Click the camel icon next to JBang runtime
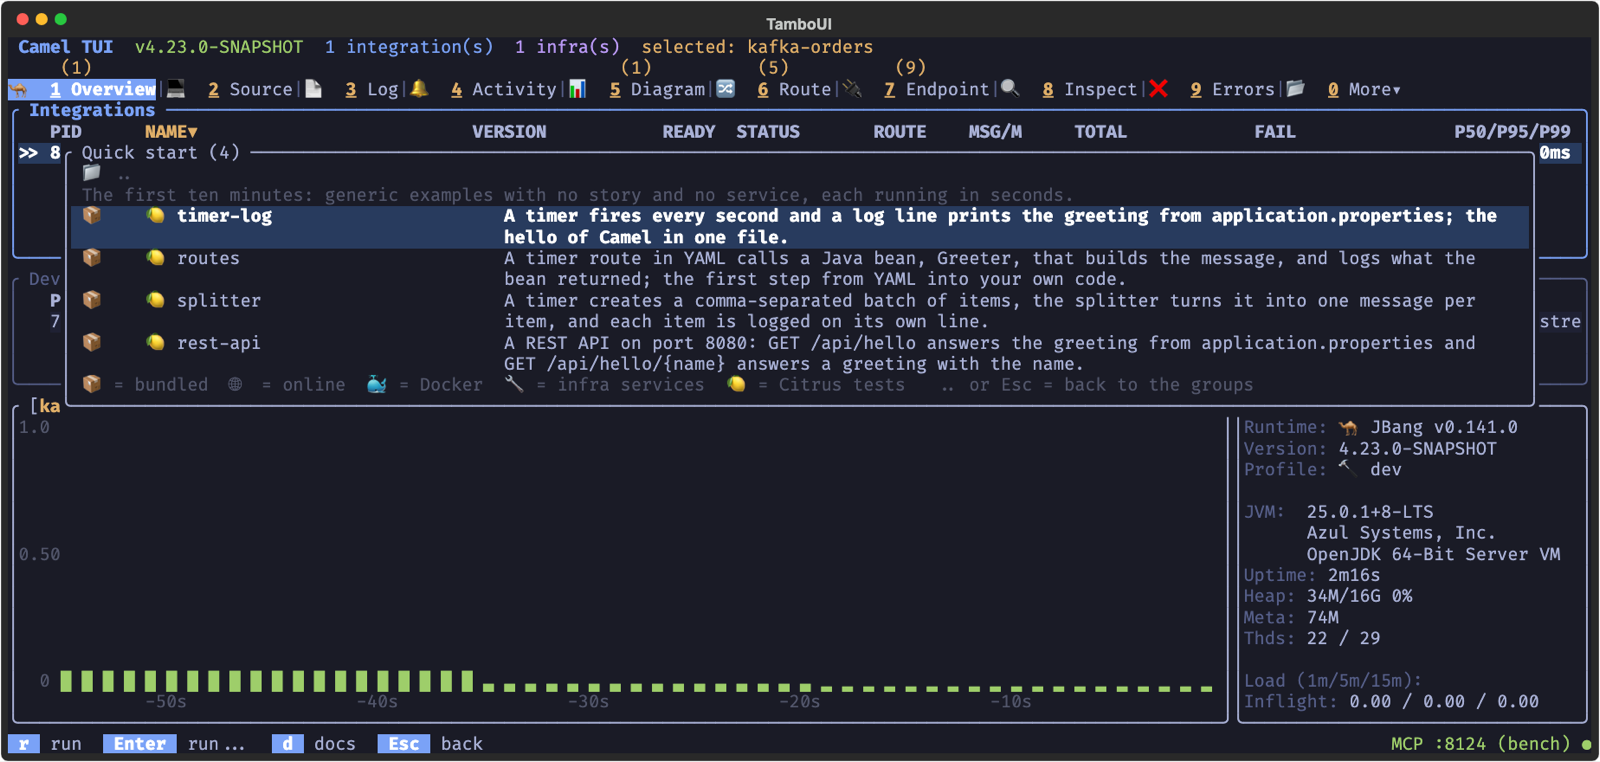This screenshot has height=762, width=1600. point(1348,427)
